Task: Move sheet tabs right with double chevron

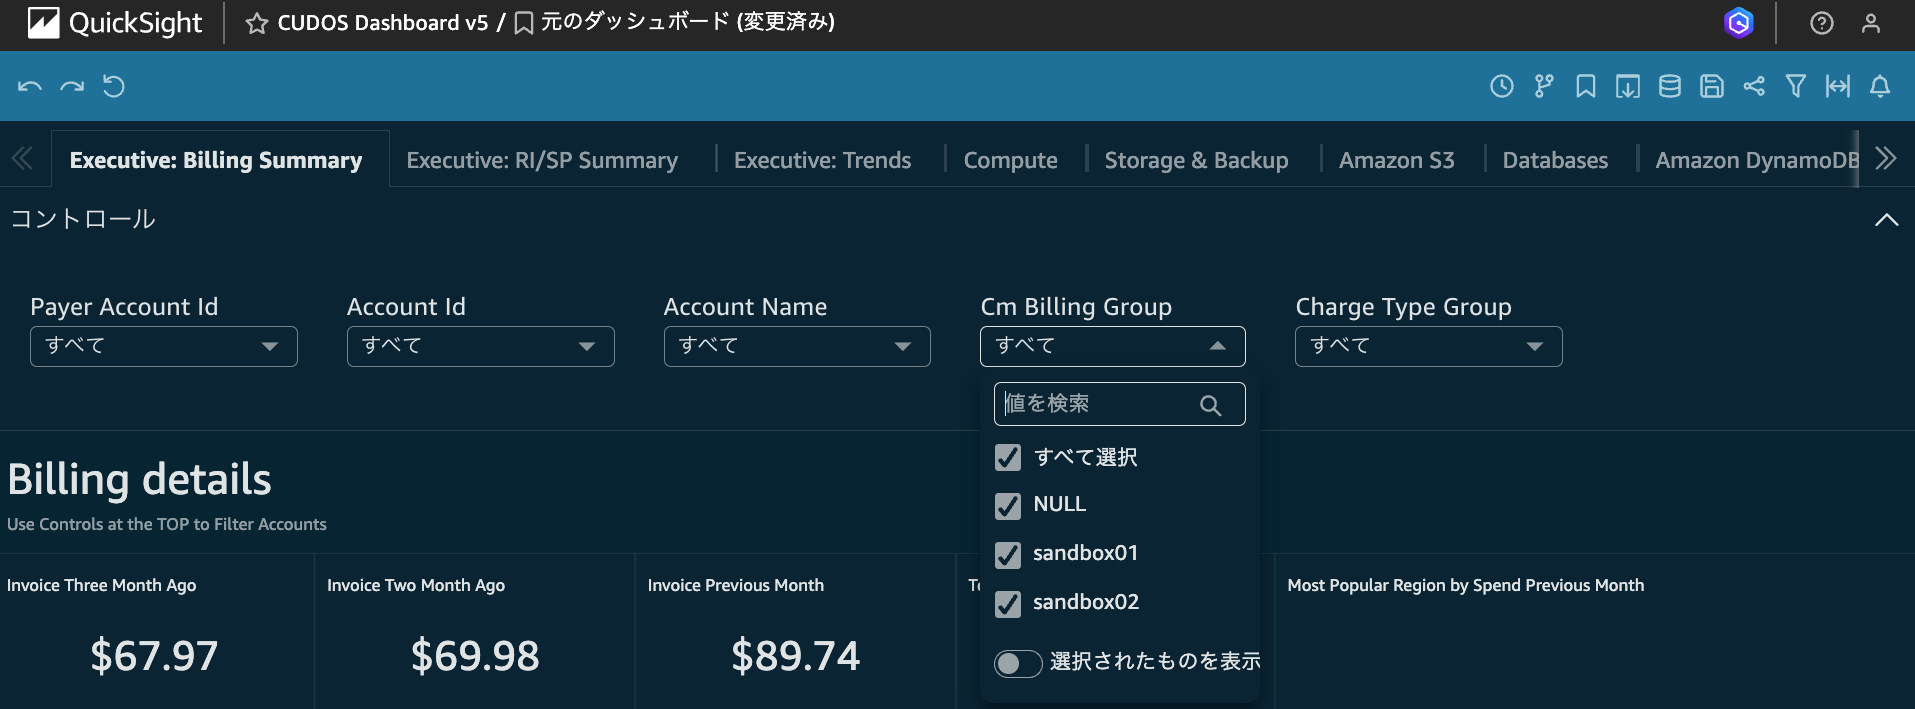Action: pyautogui.click(x=1886, y=158)
